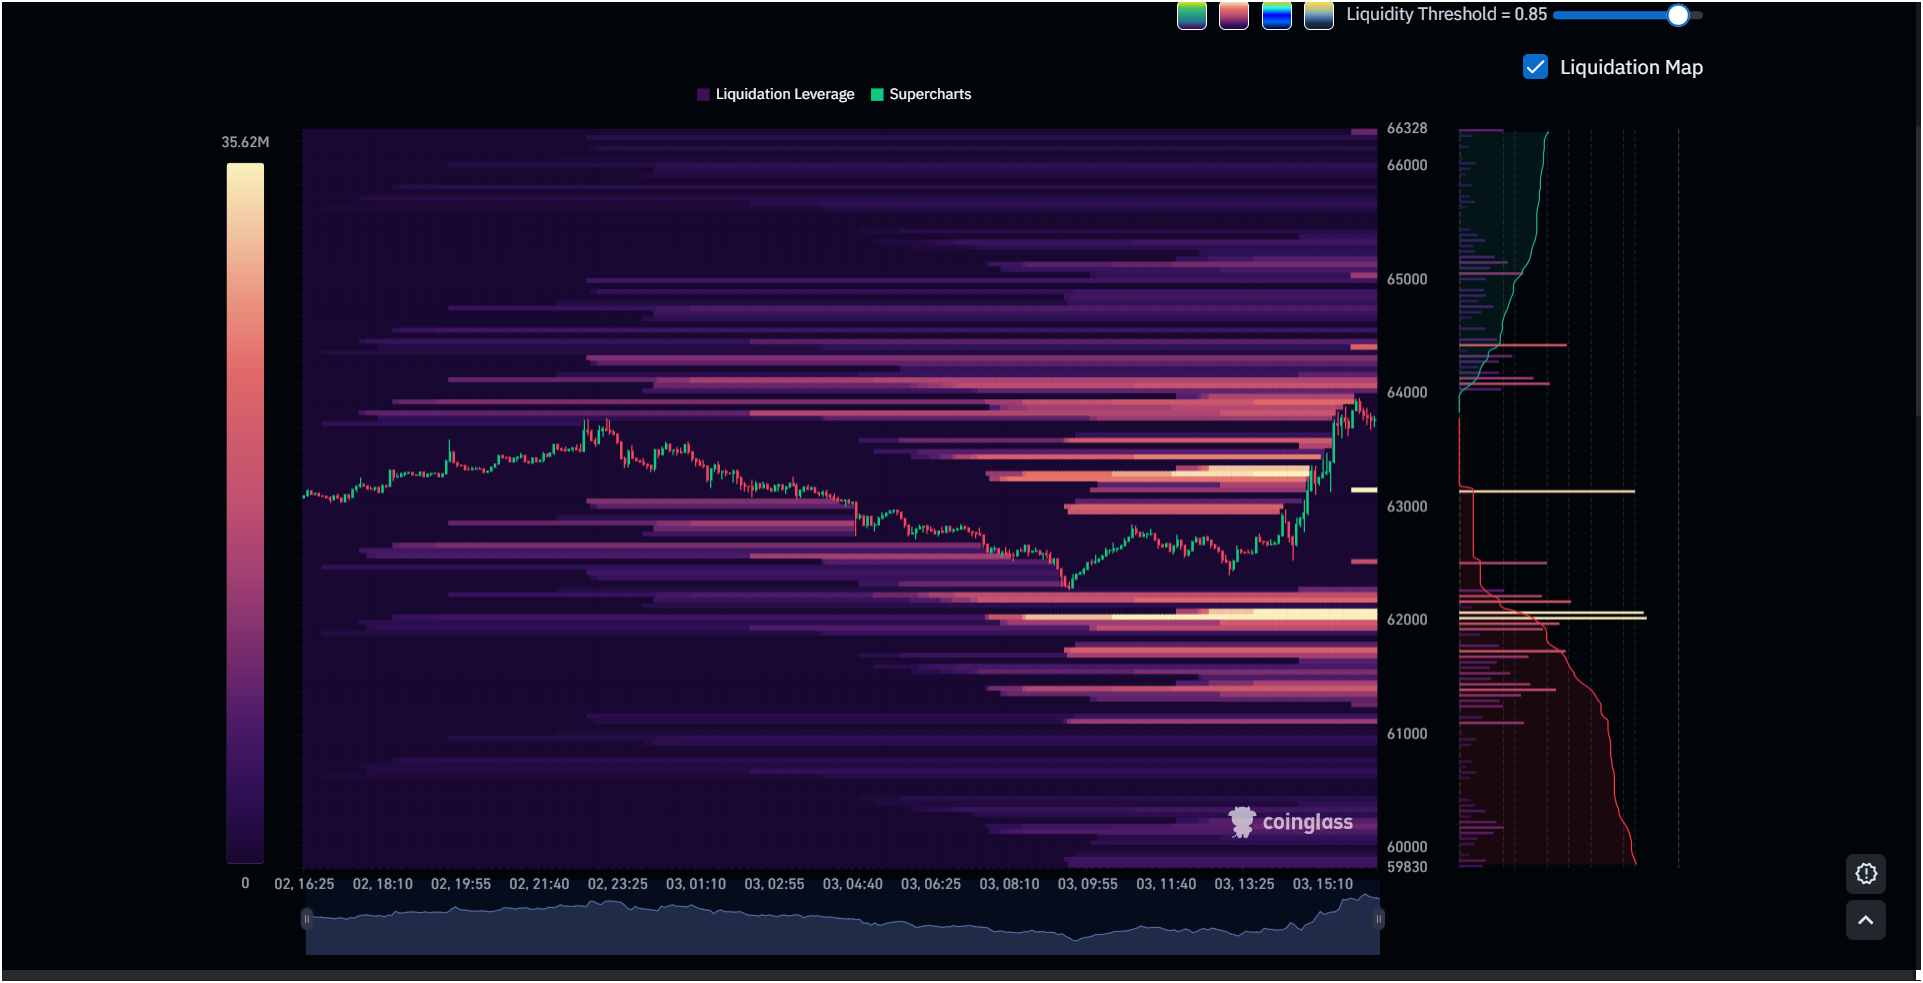Click the heatmap color scale gradient bar
The width and height of the screenshot is (1923, 983).
tap(245, 513)
